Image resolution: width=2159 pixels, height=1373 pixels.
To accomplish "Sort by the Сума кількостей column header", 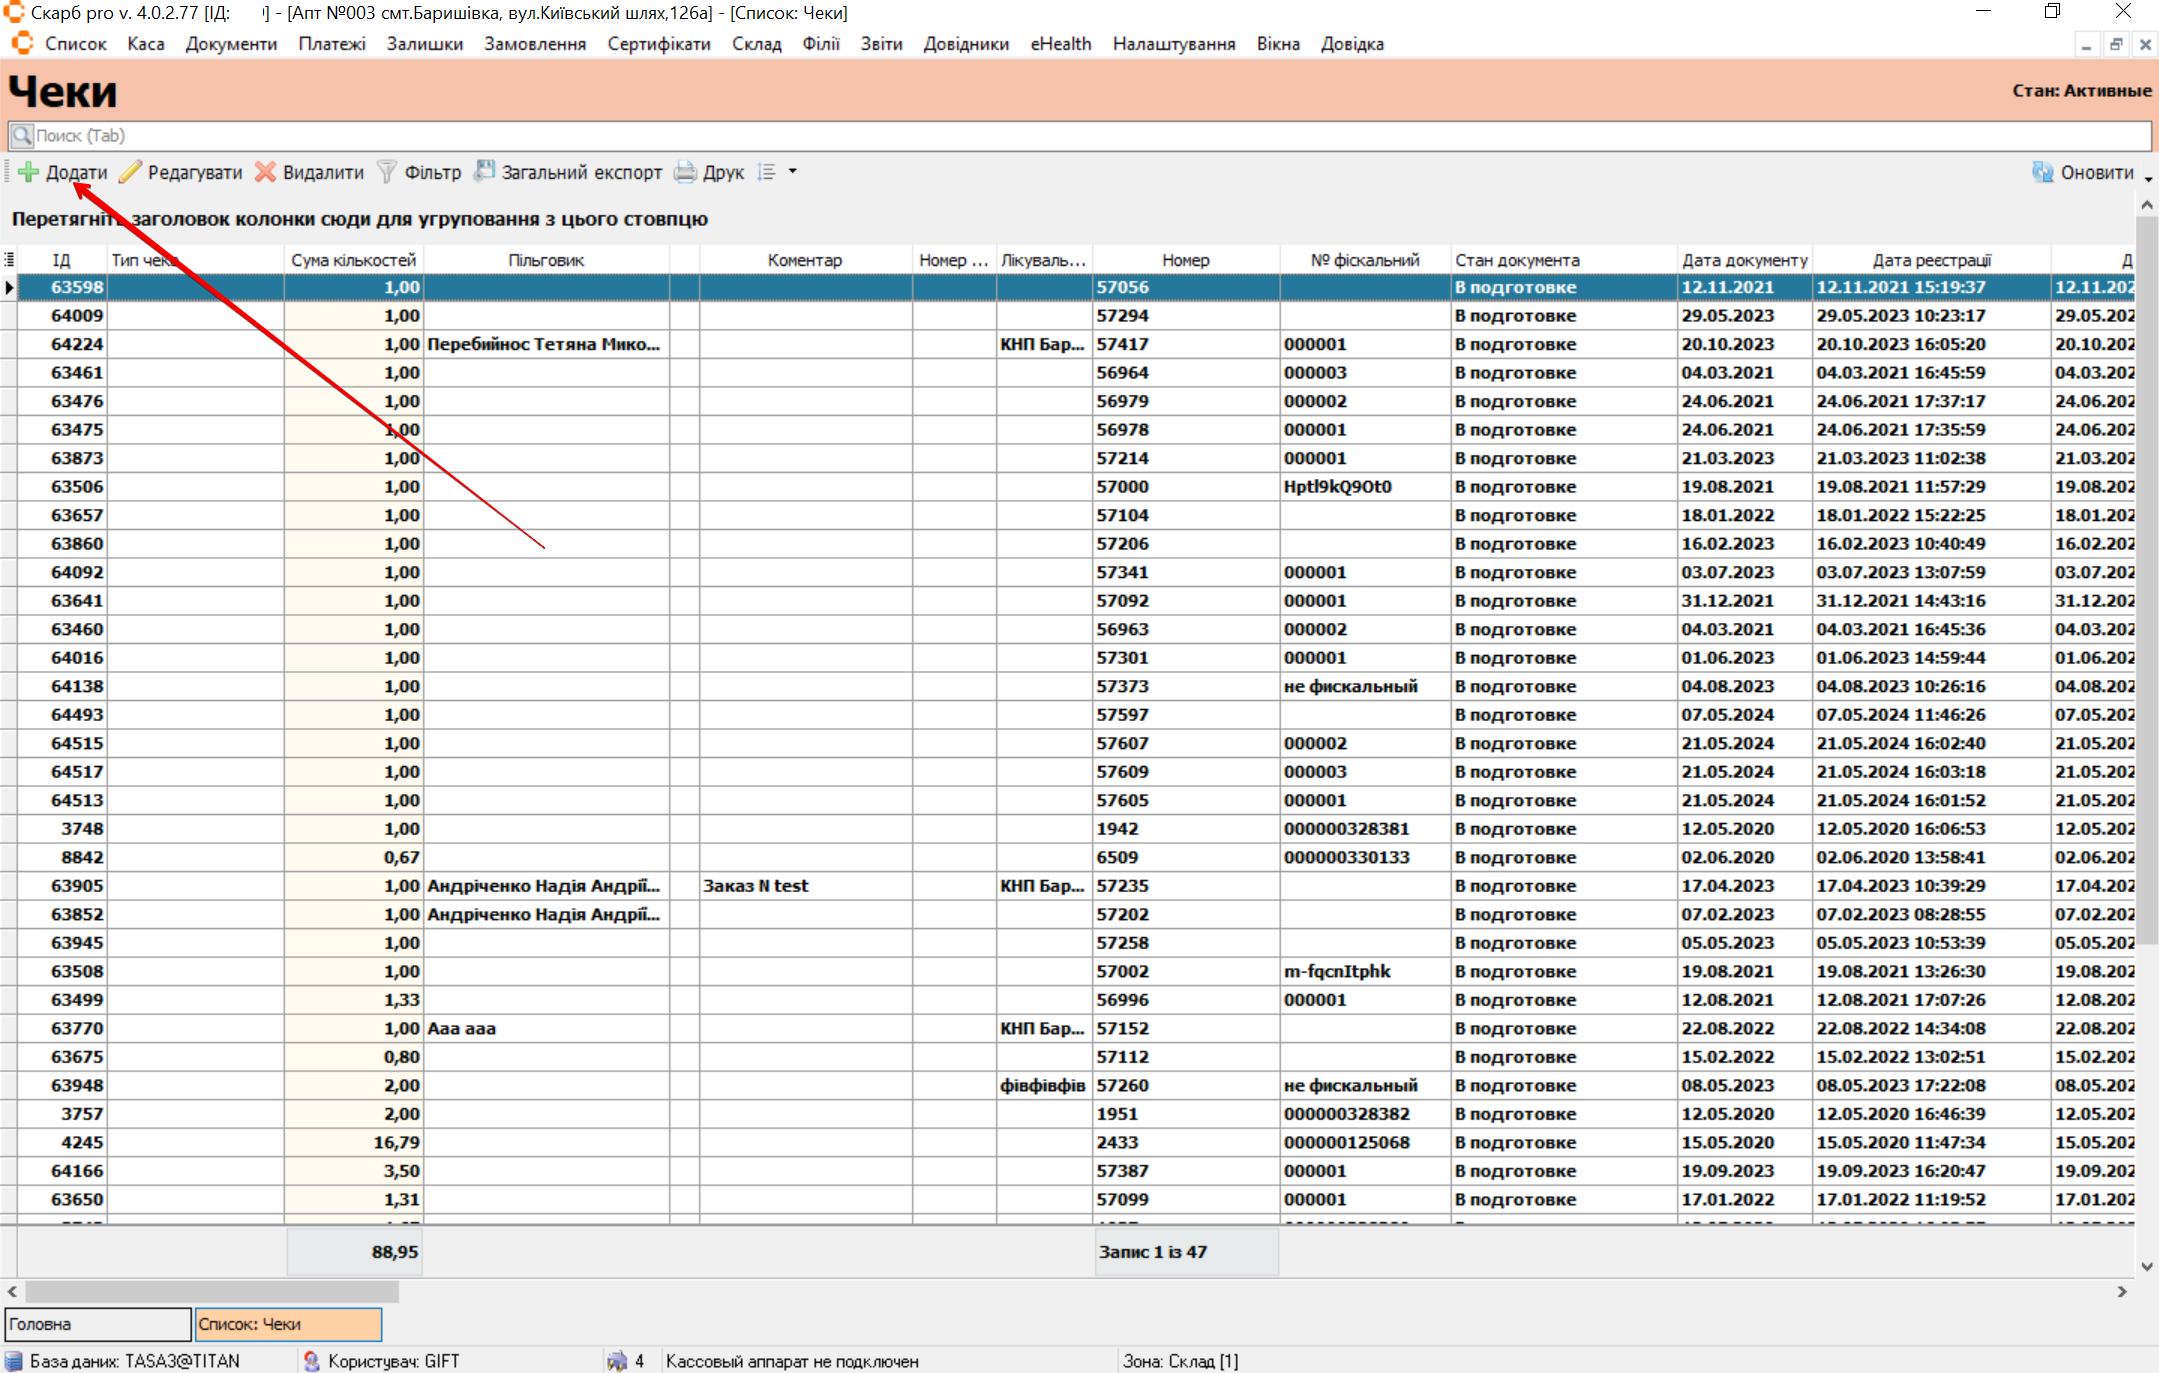I will pyautogui.click(x=353, y=260).
